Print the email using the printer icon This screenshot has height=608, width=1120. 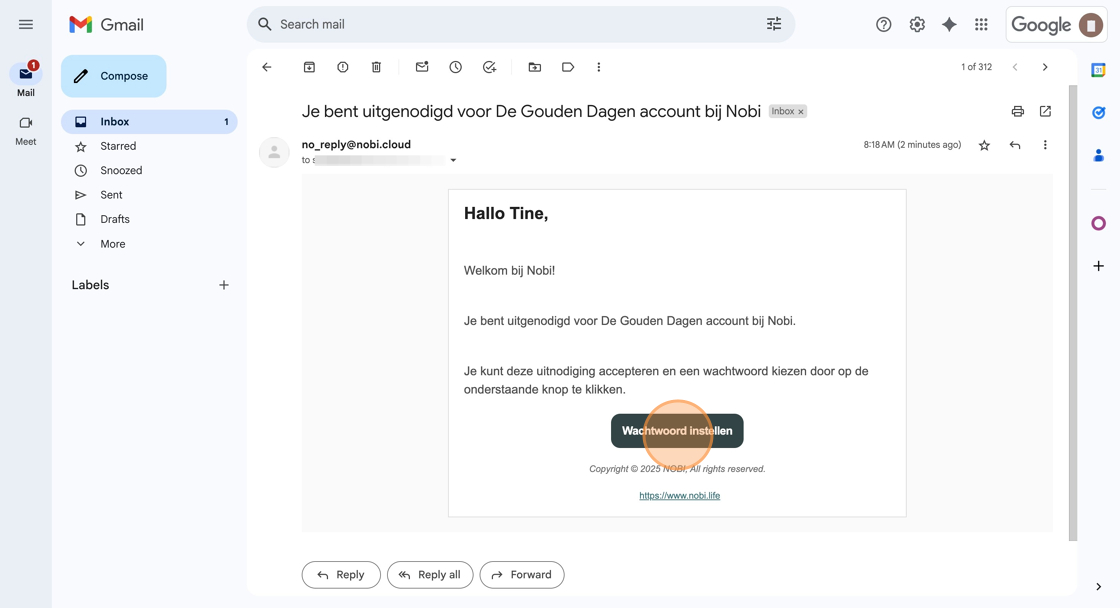coord(1017,111)
